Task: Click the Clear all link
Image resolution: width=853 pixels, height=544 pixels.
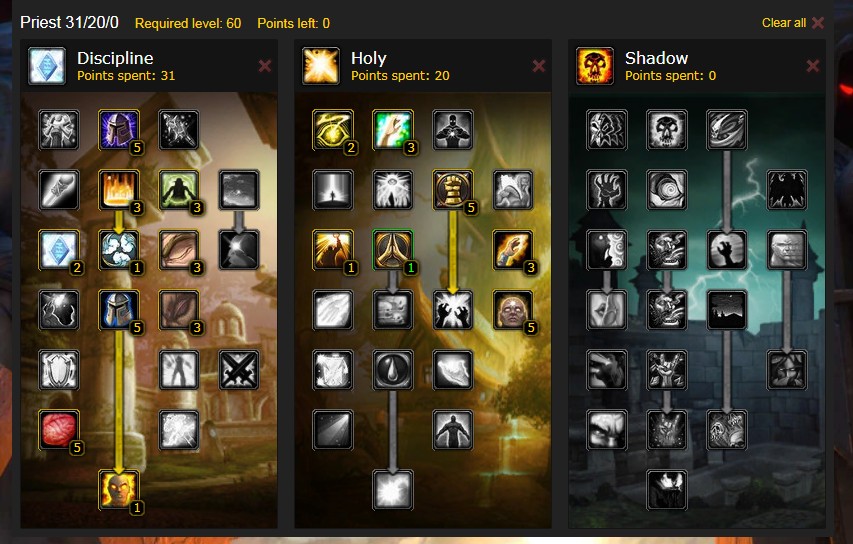Action: 793,23
